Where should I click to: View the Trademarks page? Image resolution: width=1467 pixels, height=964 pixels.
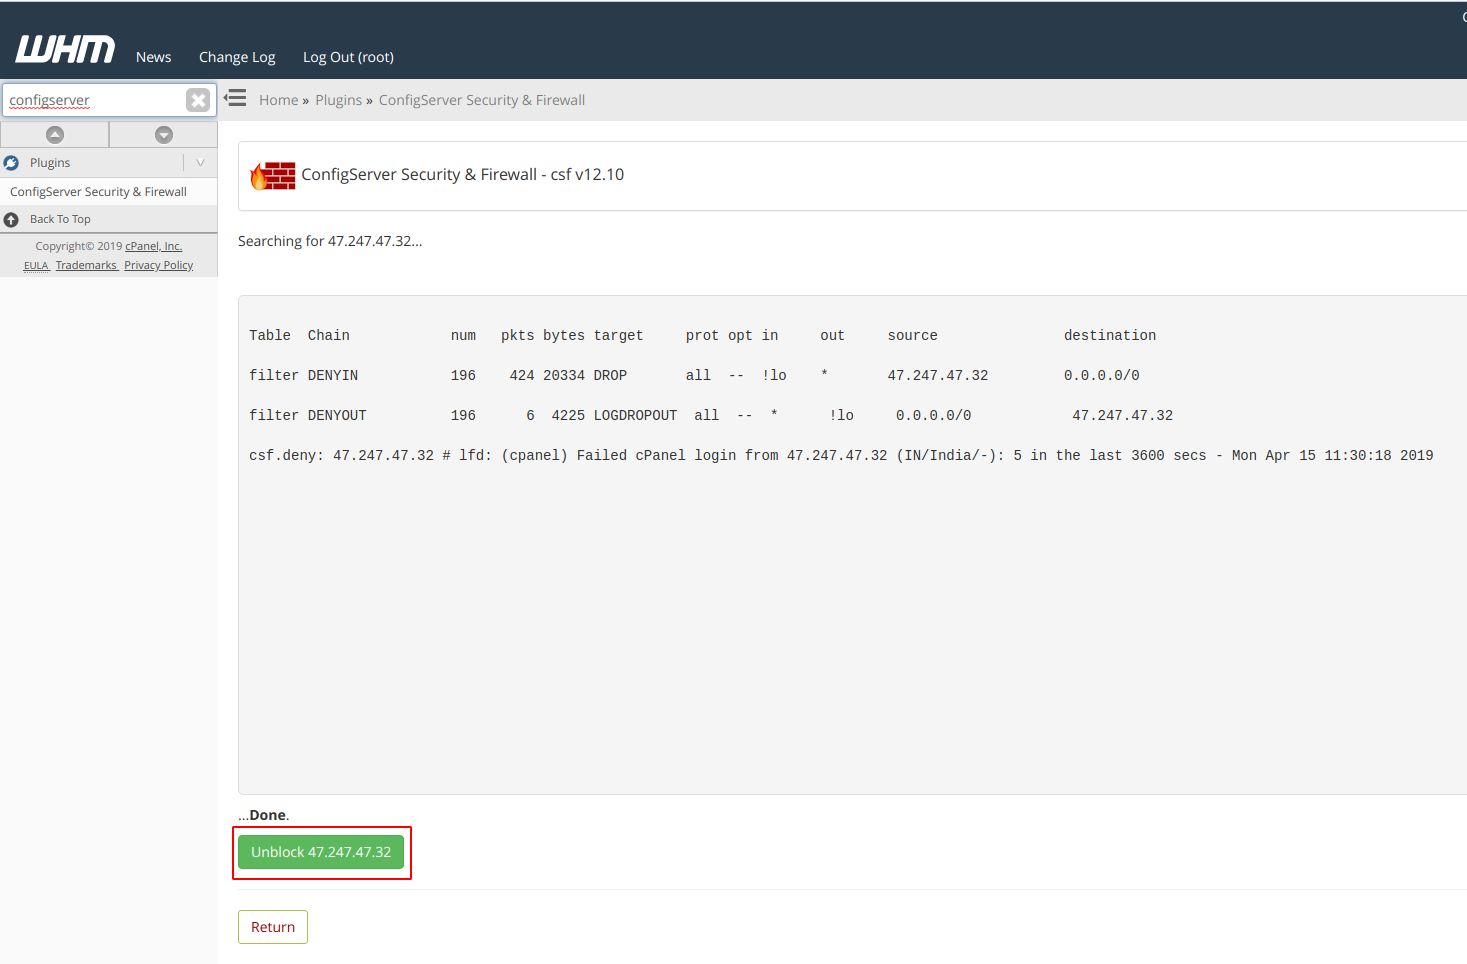[x=86, y=264]
